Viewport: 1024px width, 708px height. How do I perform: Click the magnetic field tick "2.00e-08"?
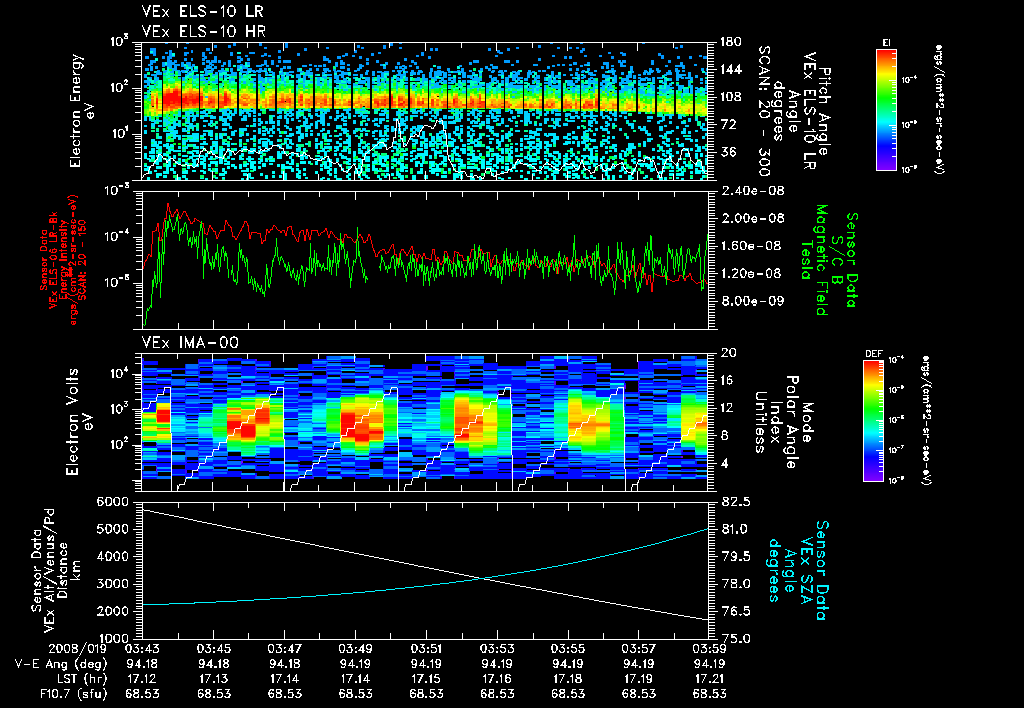[752, 218]
